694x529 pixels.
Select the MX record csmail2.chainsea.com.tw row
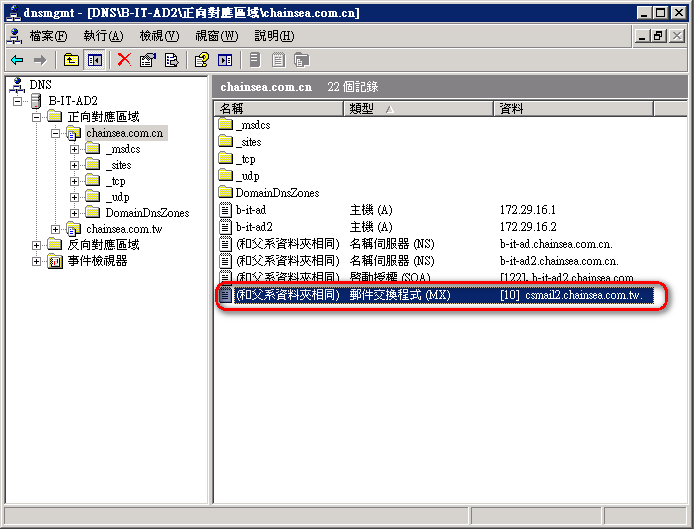pyautogui.click(x=436, y=295)
